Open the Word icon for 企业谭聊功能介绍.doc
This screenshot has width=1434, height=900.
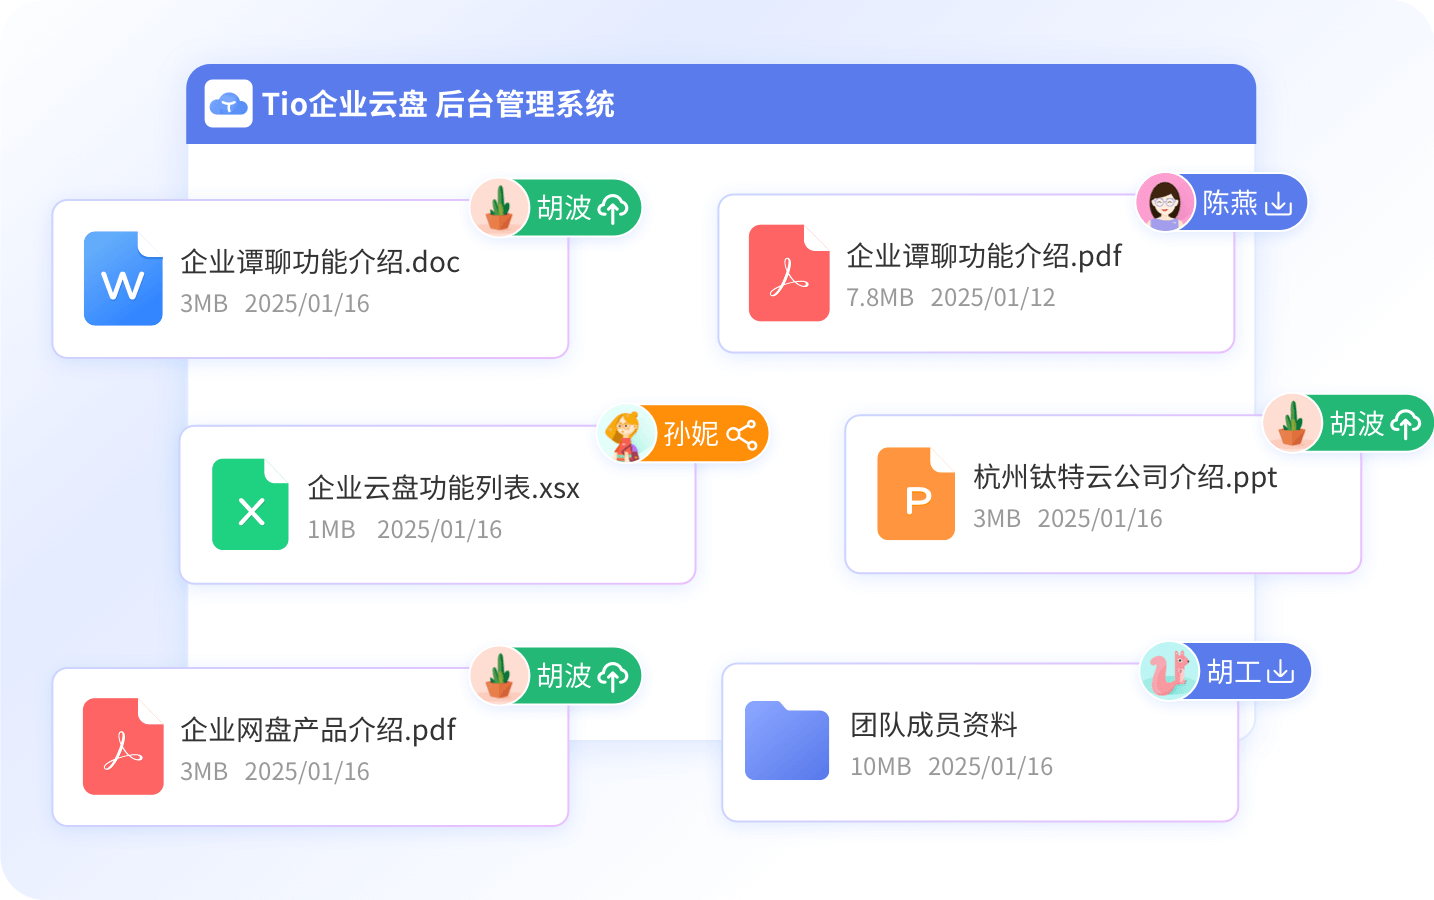(x=123, y=279)
